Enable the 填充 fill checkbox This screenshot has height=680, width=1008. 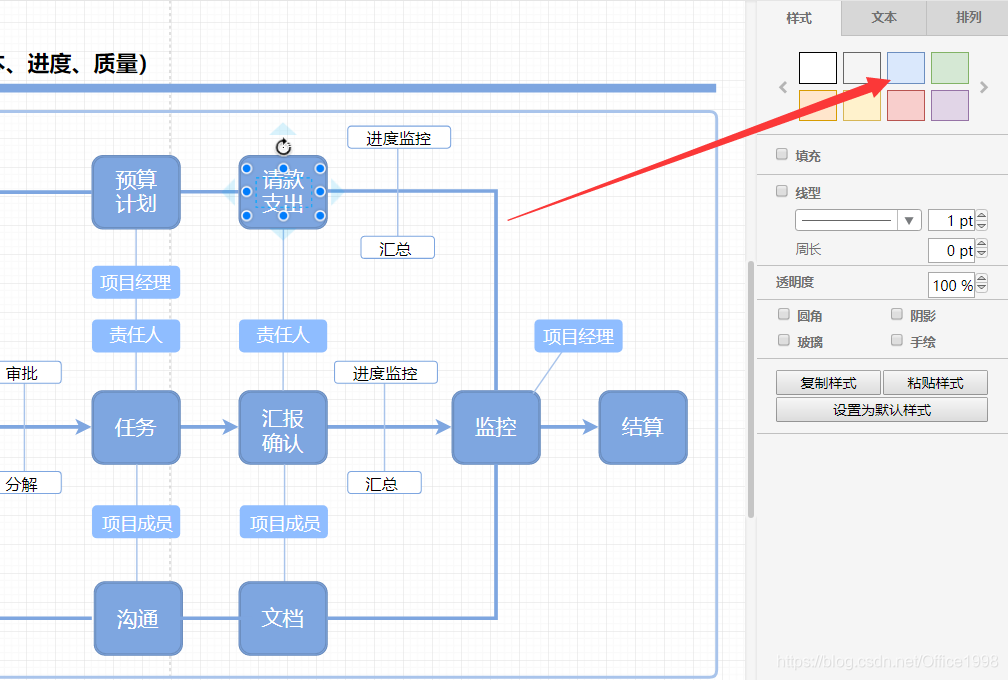point(782,154)
